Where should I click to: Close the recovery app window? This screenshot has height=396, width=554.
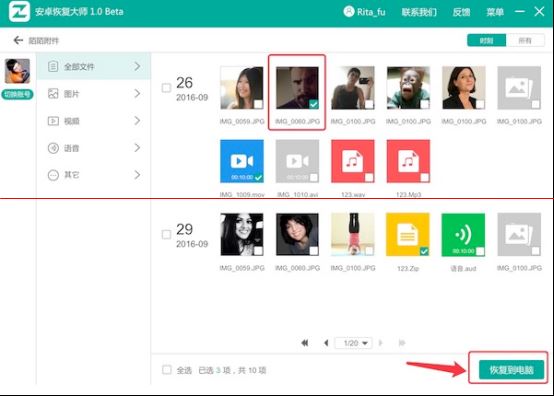(539, 12)
